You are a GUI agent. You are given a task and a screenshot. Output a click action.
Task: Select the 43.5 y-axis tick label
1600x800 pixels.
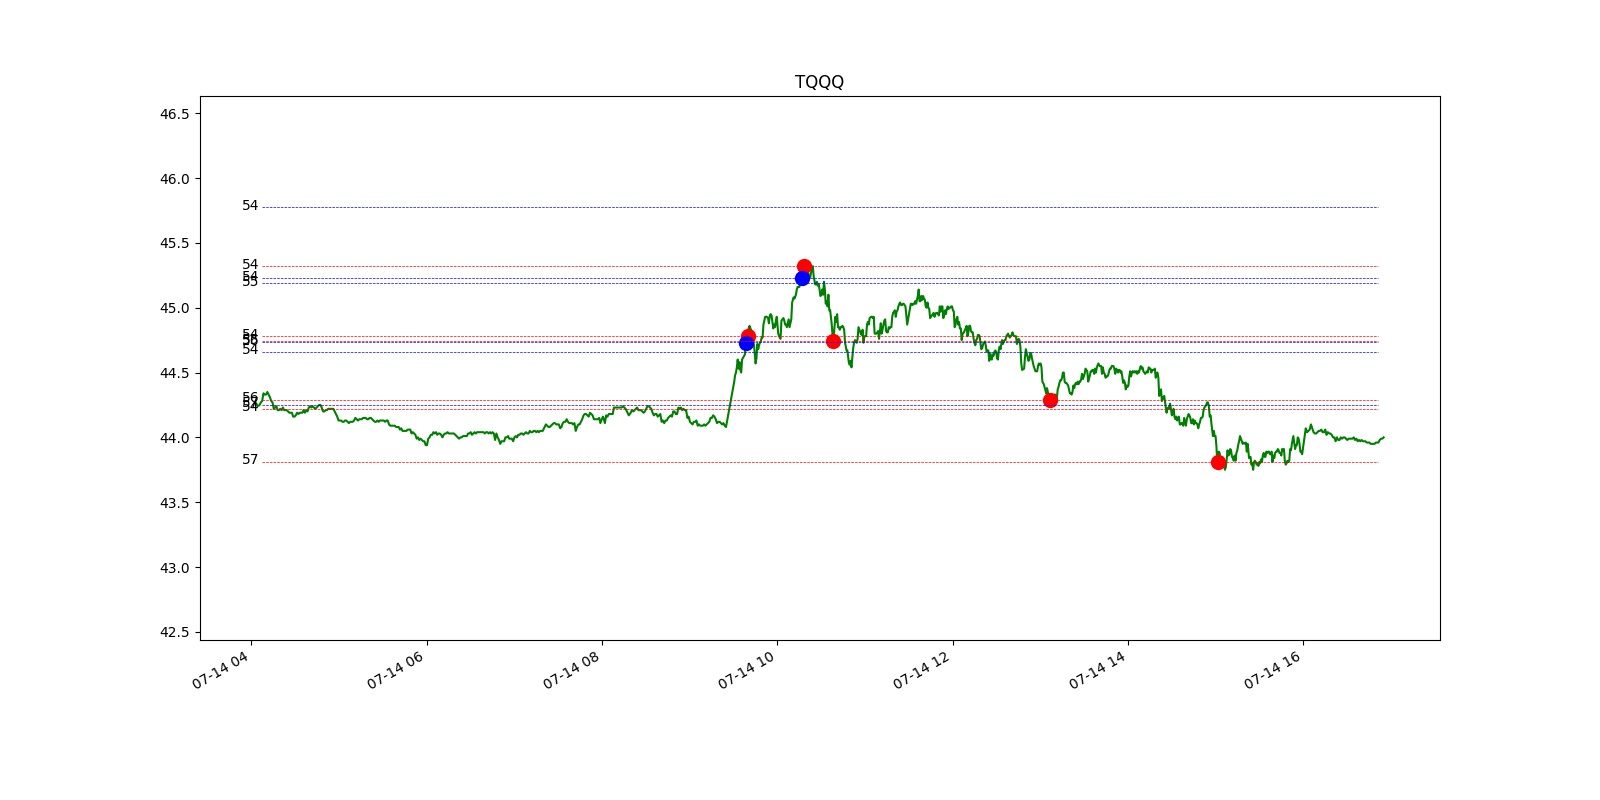click(x=174, y=503)
